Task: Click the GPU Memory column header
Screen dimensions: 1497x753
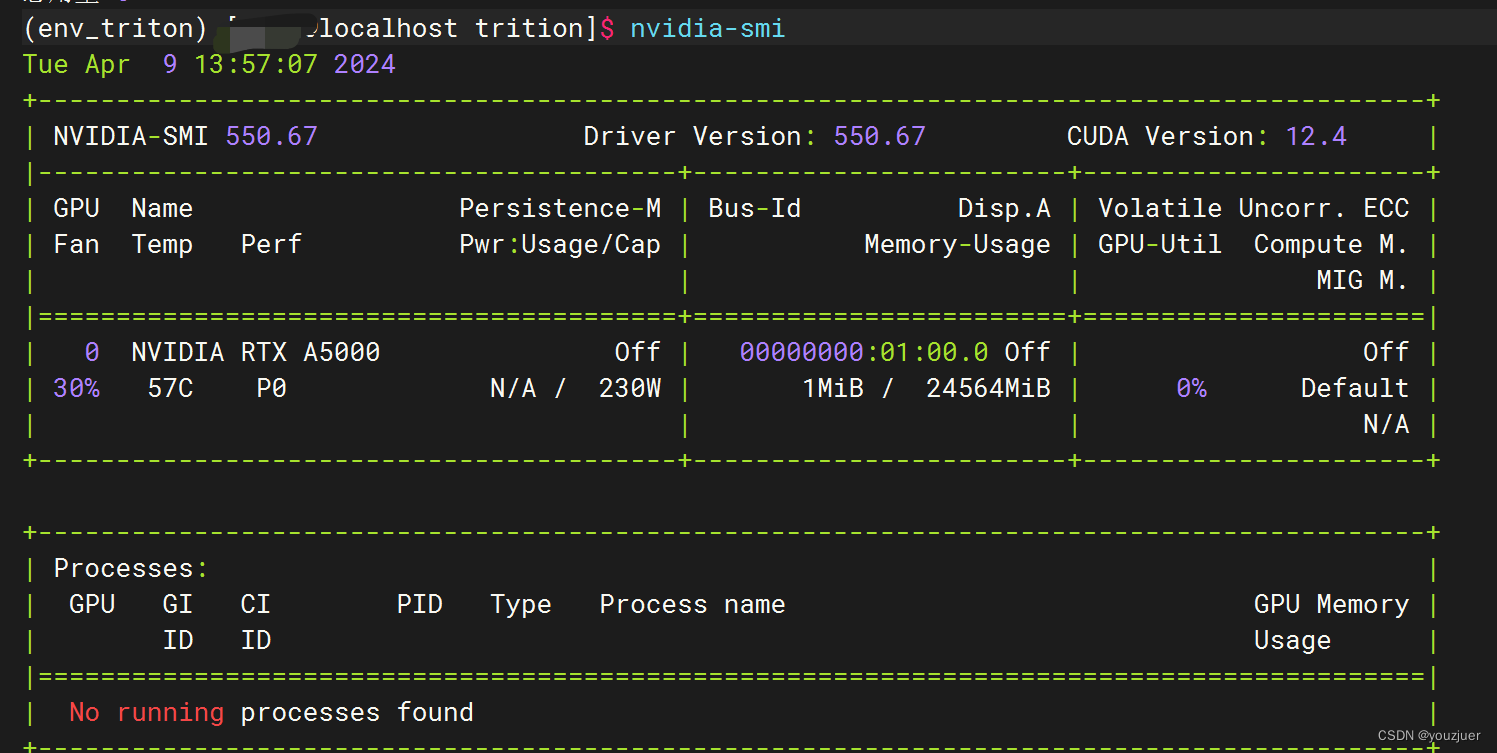Action: (x=1331, y=604)
